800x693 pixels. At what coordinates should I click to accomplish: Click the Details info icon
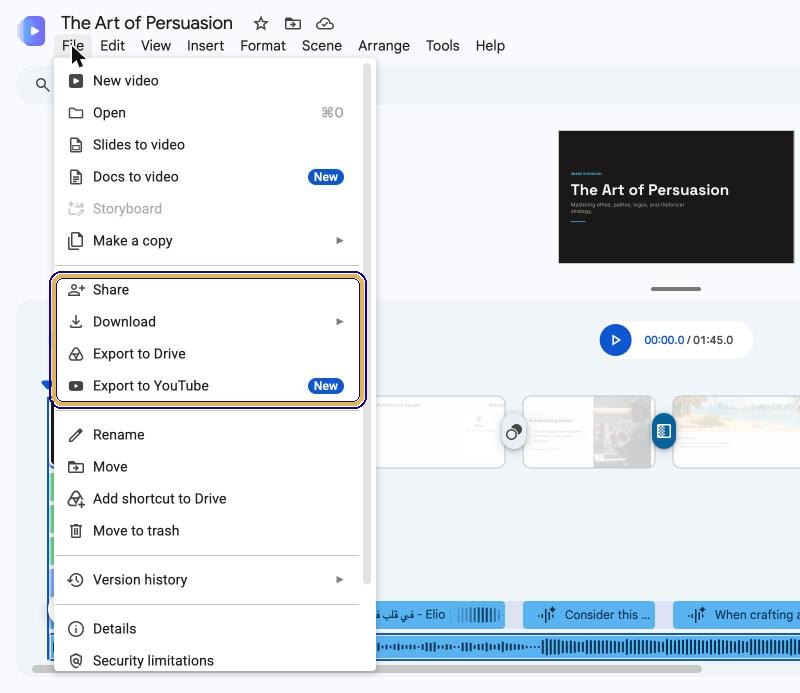[x=76, y=629]
